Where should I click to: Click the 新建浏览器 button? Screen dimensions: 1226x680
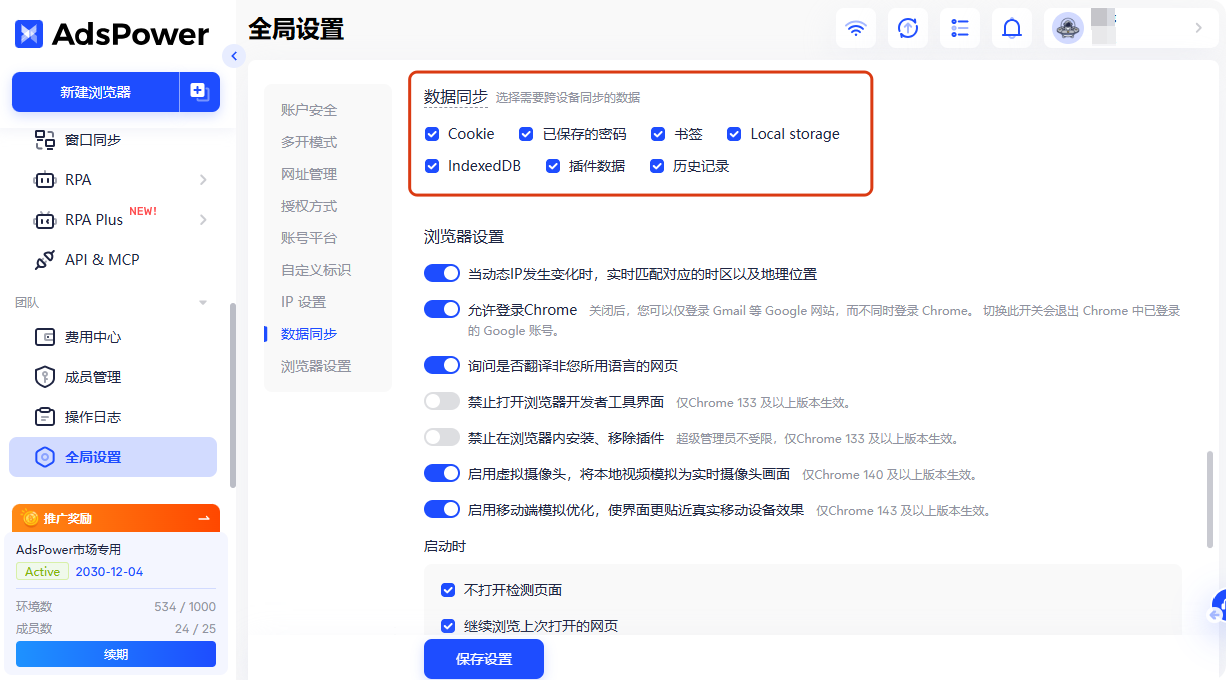(95, 92)
